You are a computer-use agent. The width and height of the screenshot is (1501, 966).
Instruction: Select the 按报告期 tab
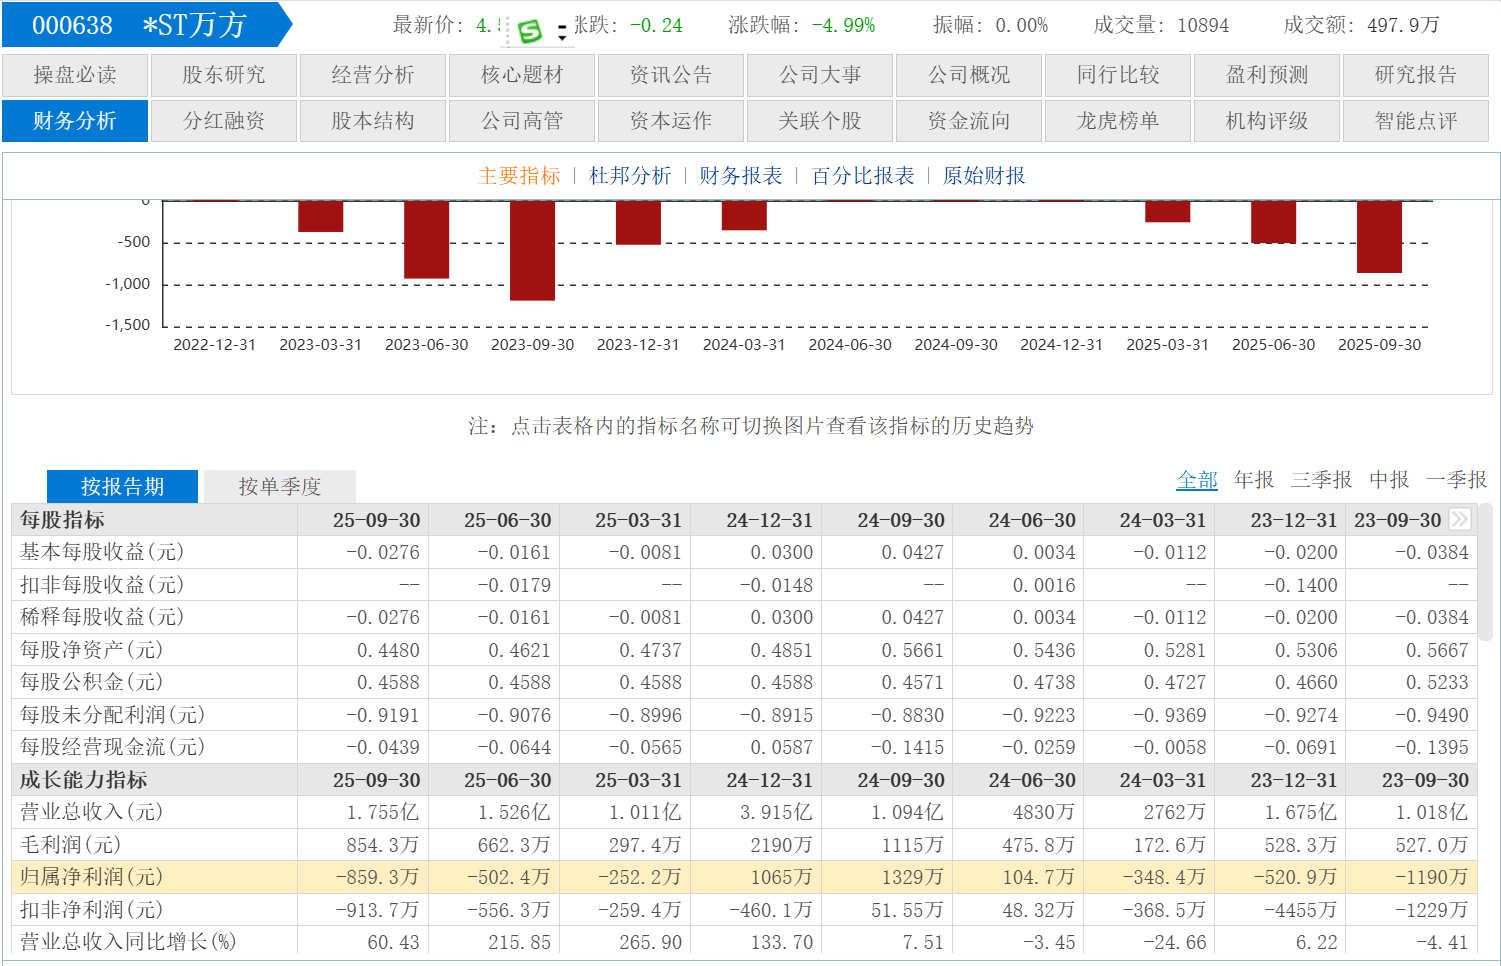click(x=122, y=487)
